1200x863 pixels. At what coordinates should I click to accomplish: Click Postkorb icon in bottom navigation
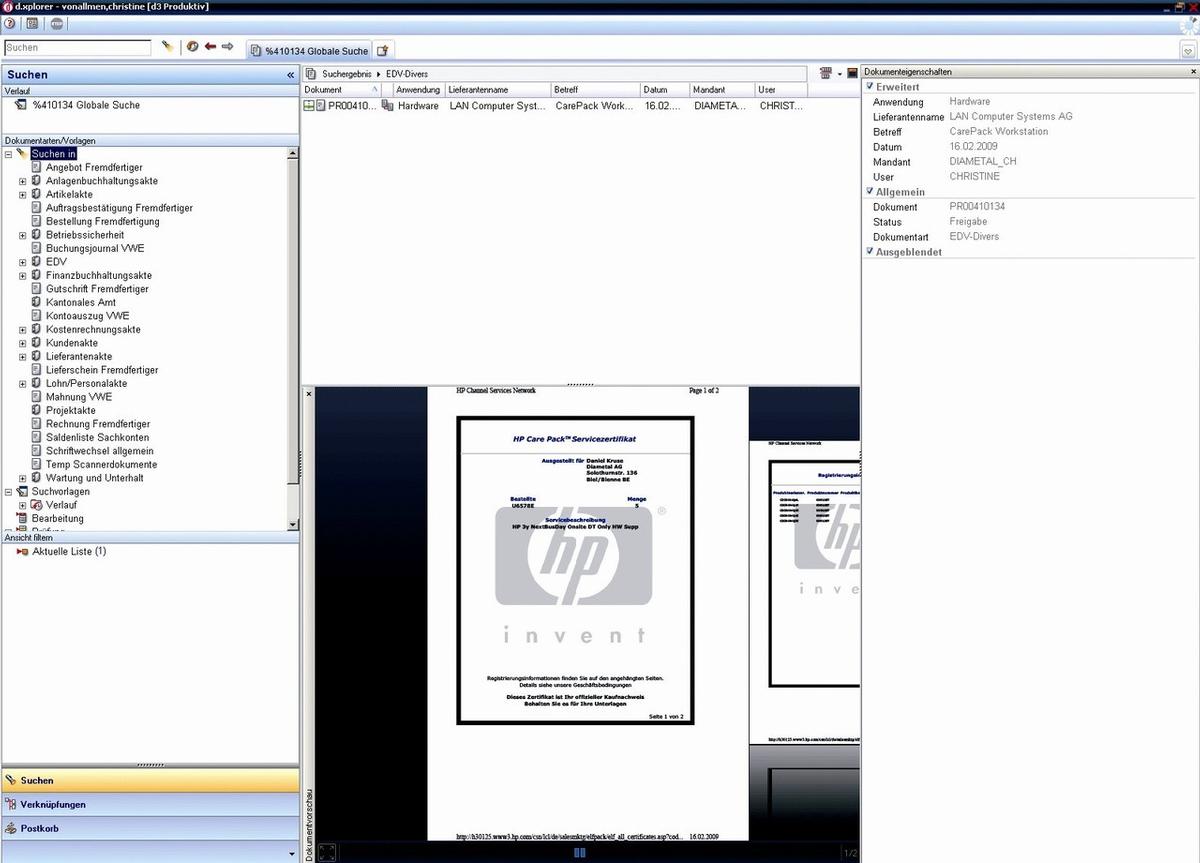12,828
